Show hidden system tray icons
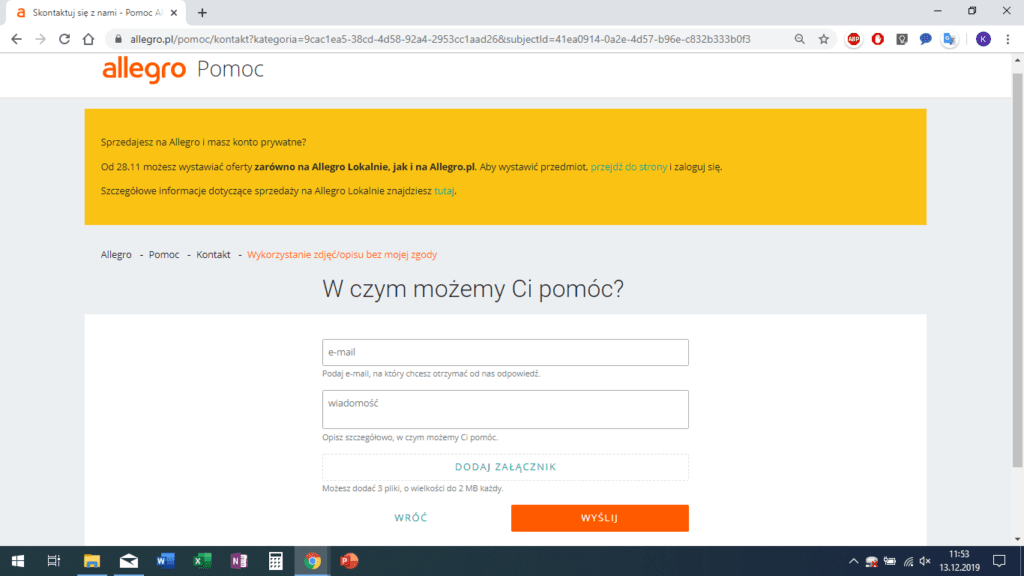 pos(853,561)
